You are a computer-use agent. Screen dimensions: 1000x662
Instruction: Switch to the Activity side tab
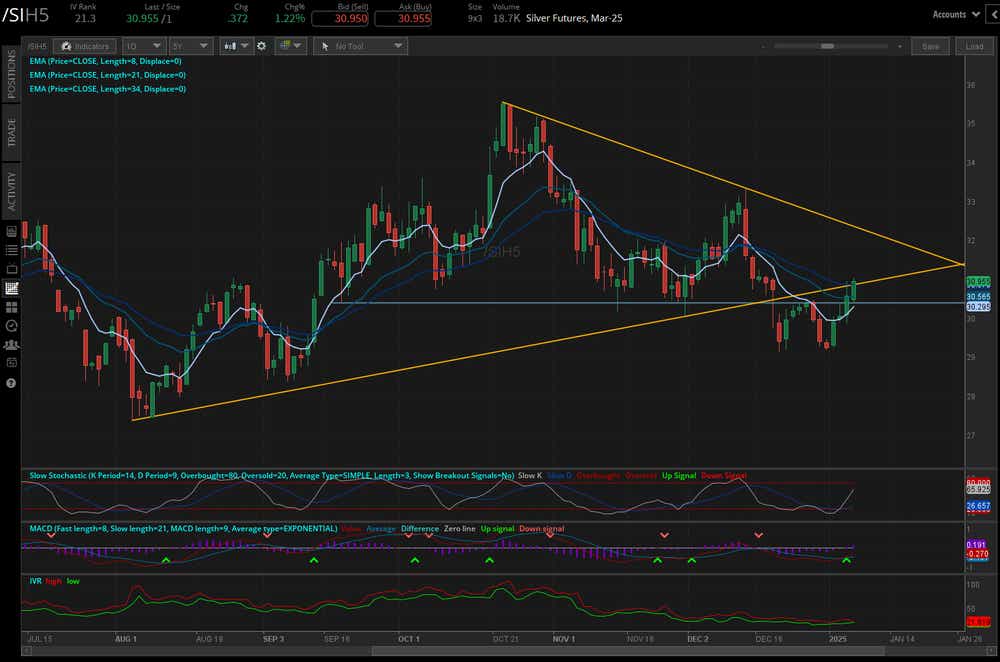pyautogui.click(x=12, y=189)
